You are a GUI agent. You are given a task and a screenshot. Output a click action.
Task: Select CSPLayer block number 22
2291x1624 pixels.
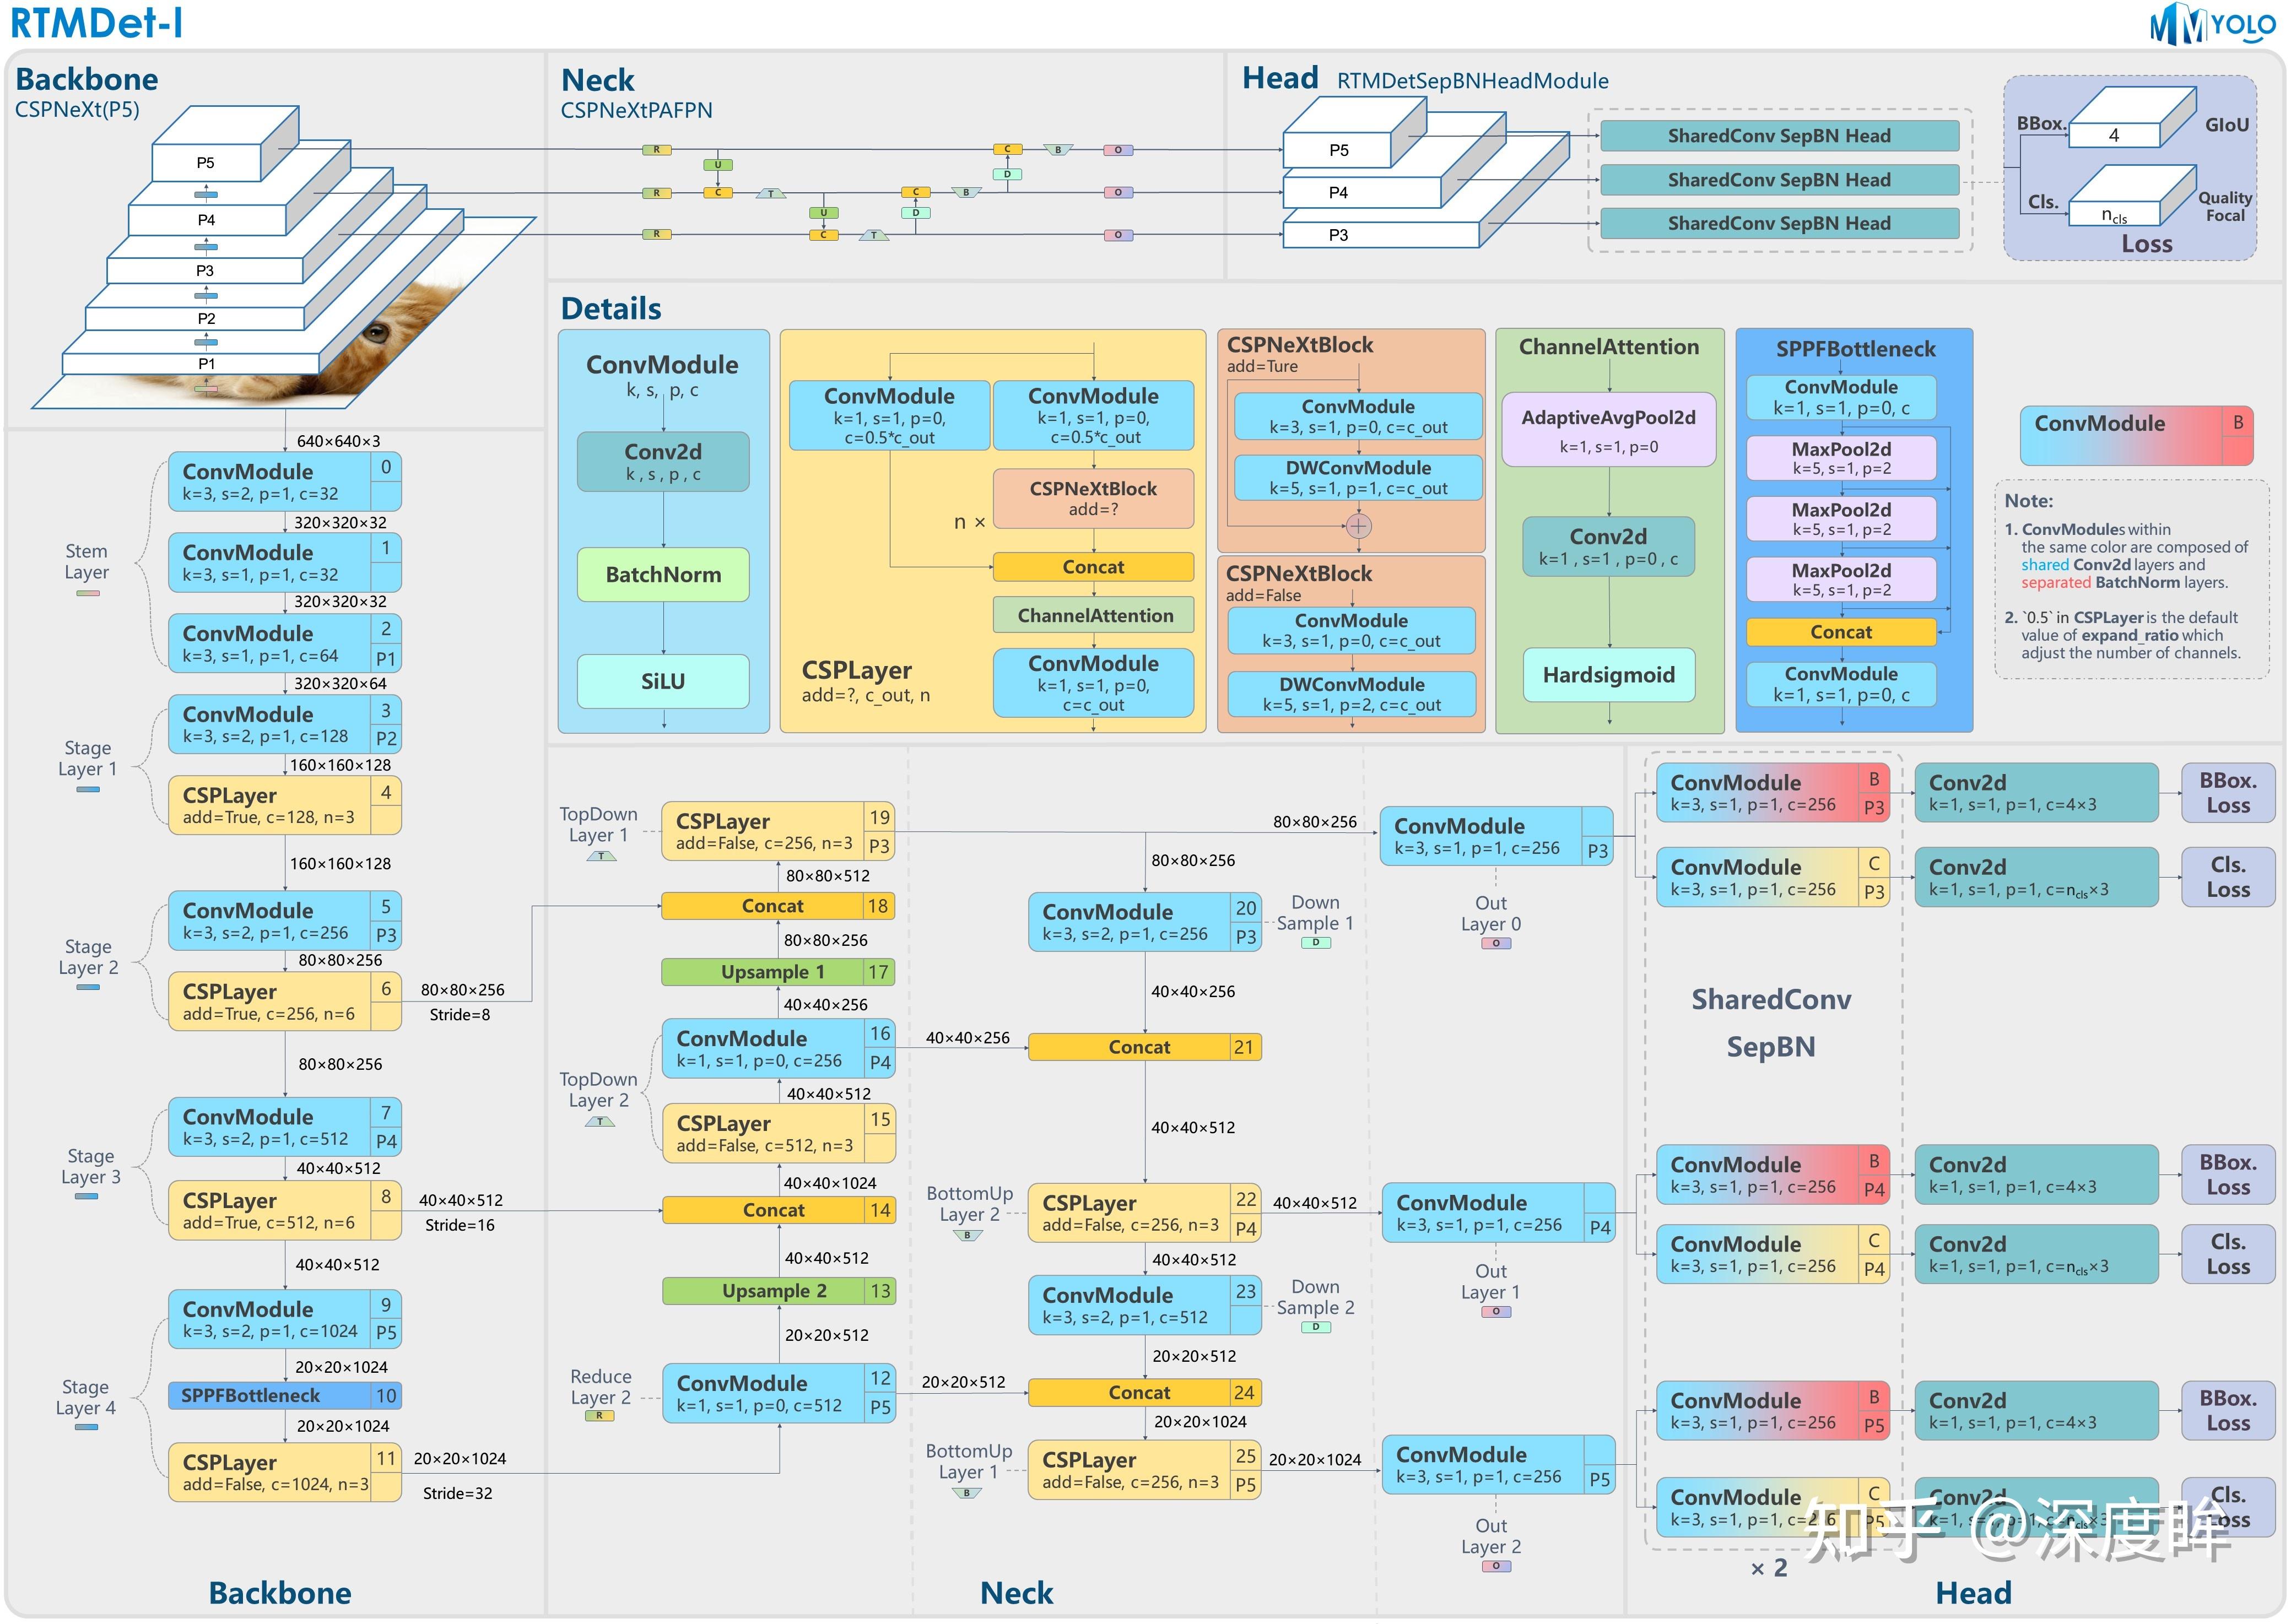pyautogui.click(x=1145, y=1213)
